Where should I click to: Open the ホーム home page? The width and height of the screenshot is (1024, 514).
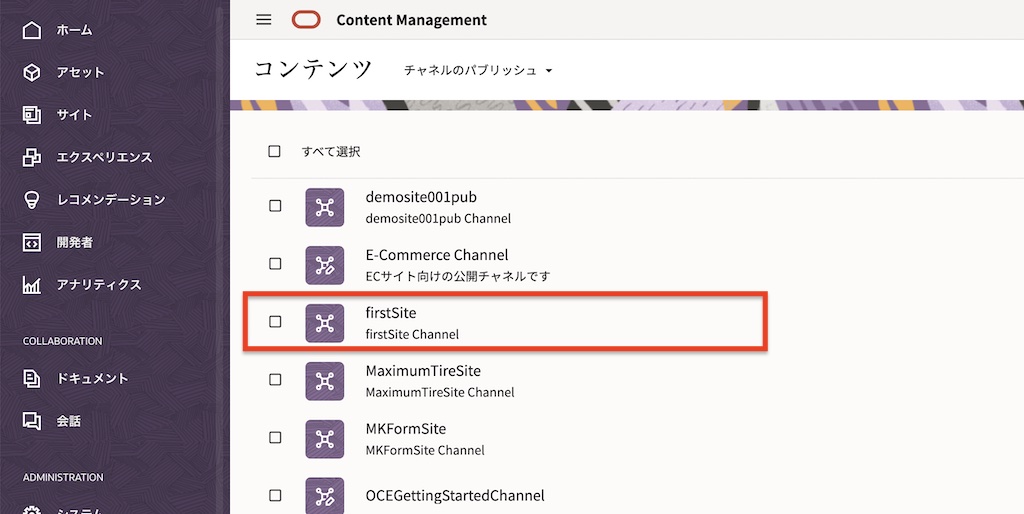click(73, 30)
